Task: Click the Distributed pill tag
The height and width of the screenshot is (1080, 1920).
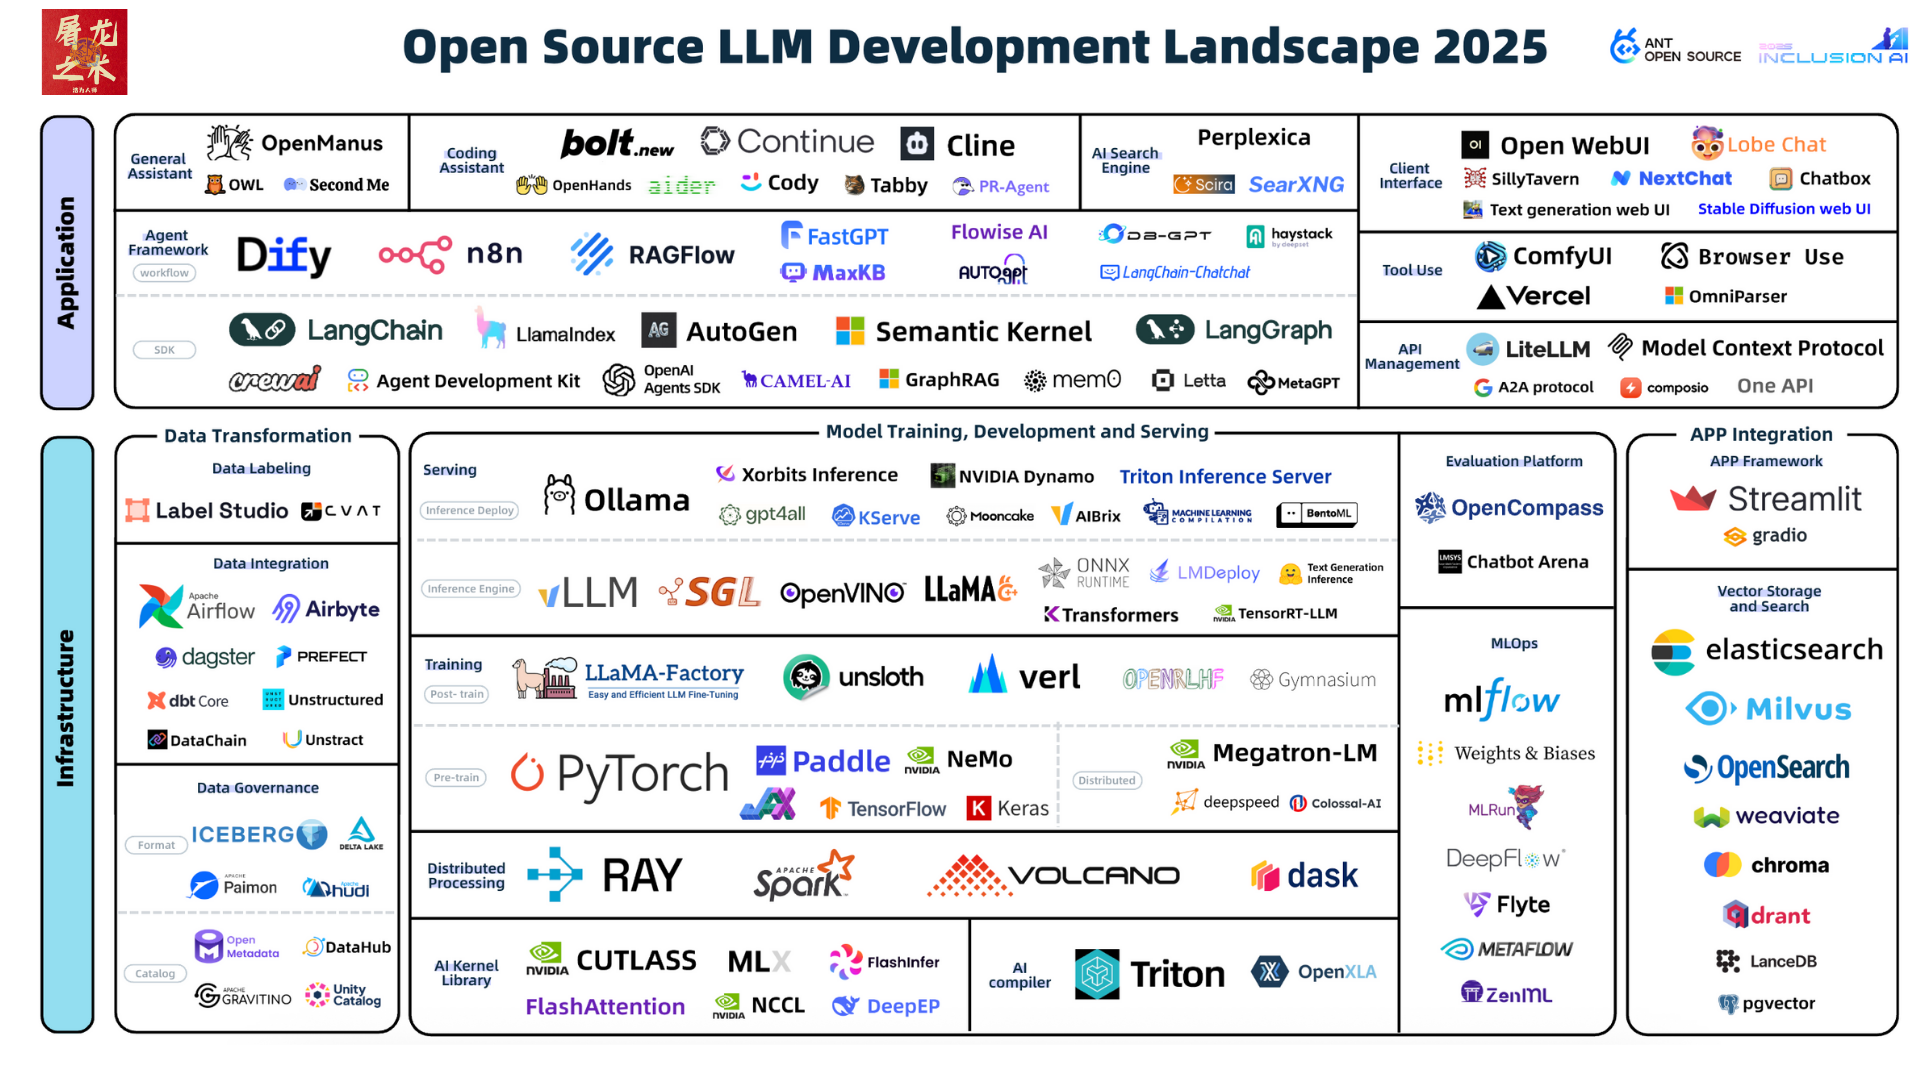Action: (x=1107, y=780)
